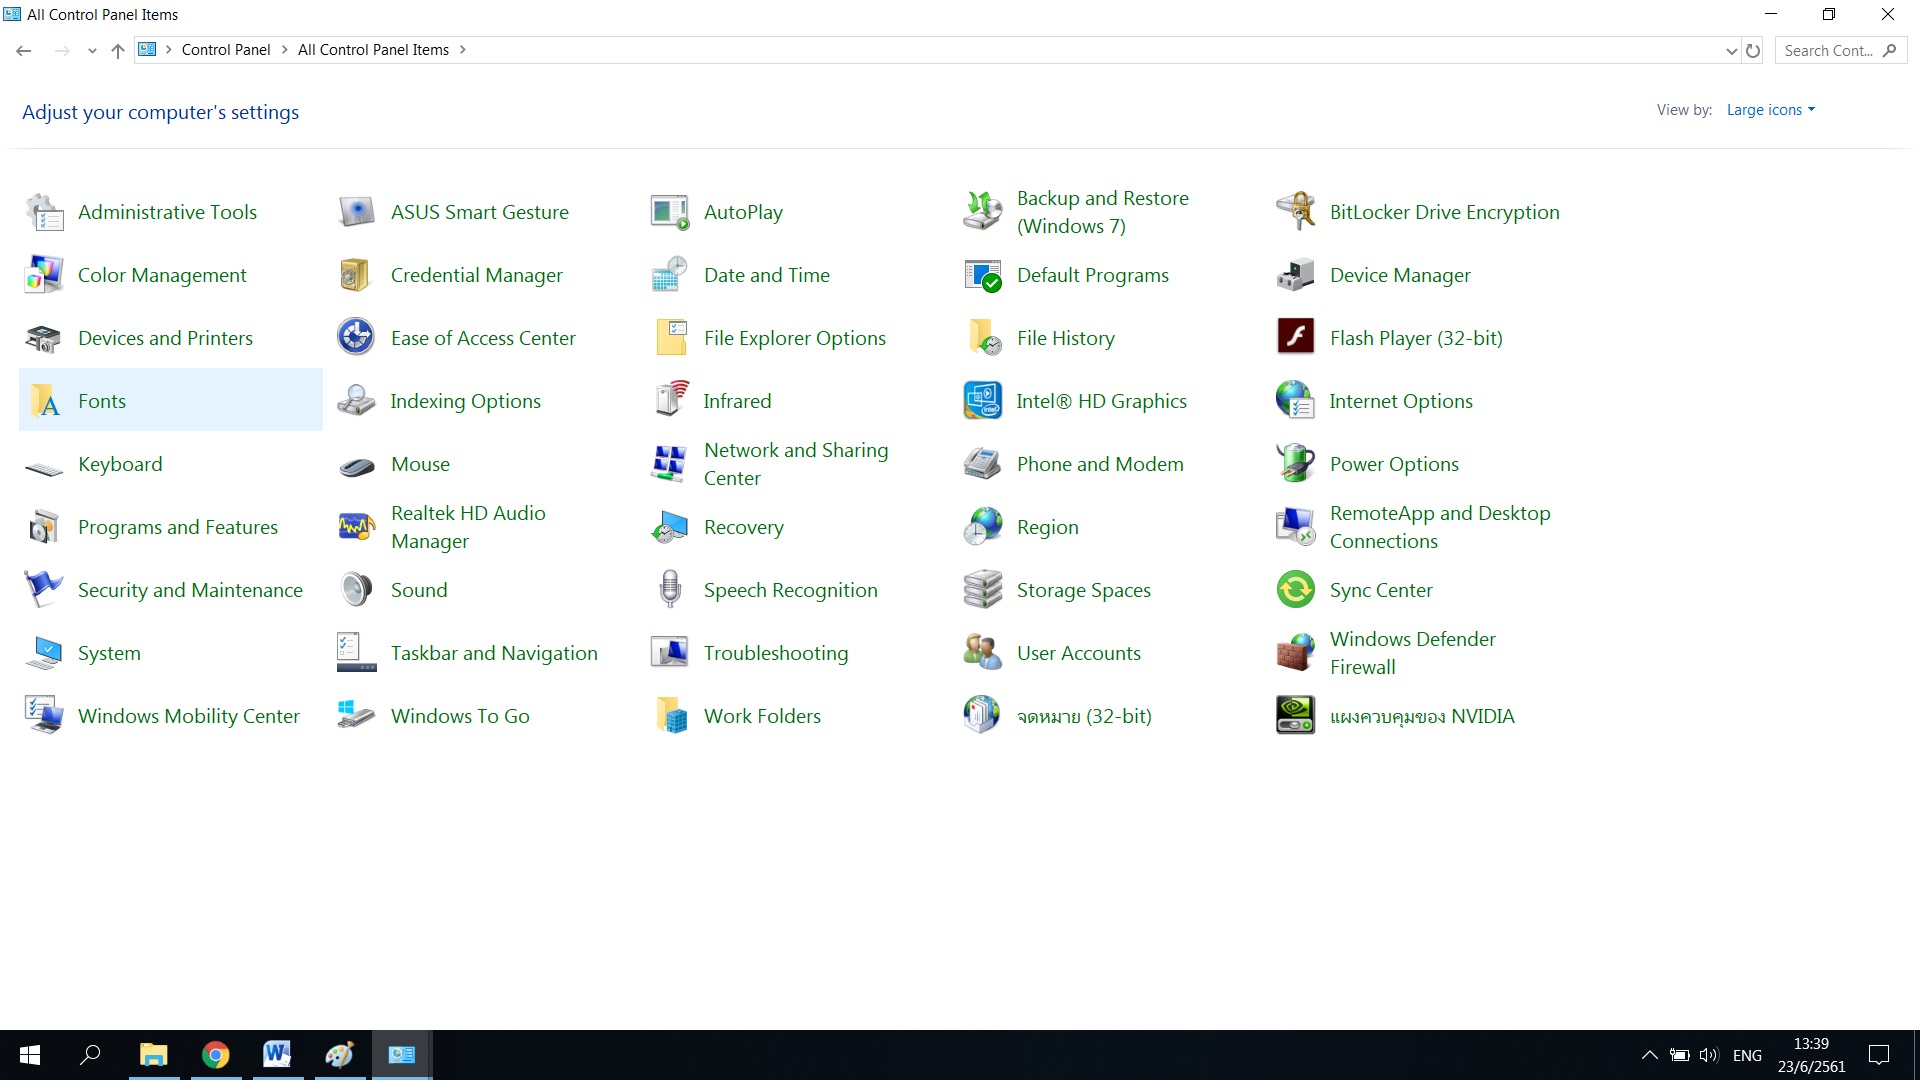Click RemoteApp and Desktop Connections link

[1440, 527]
